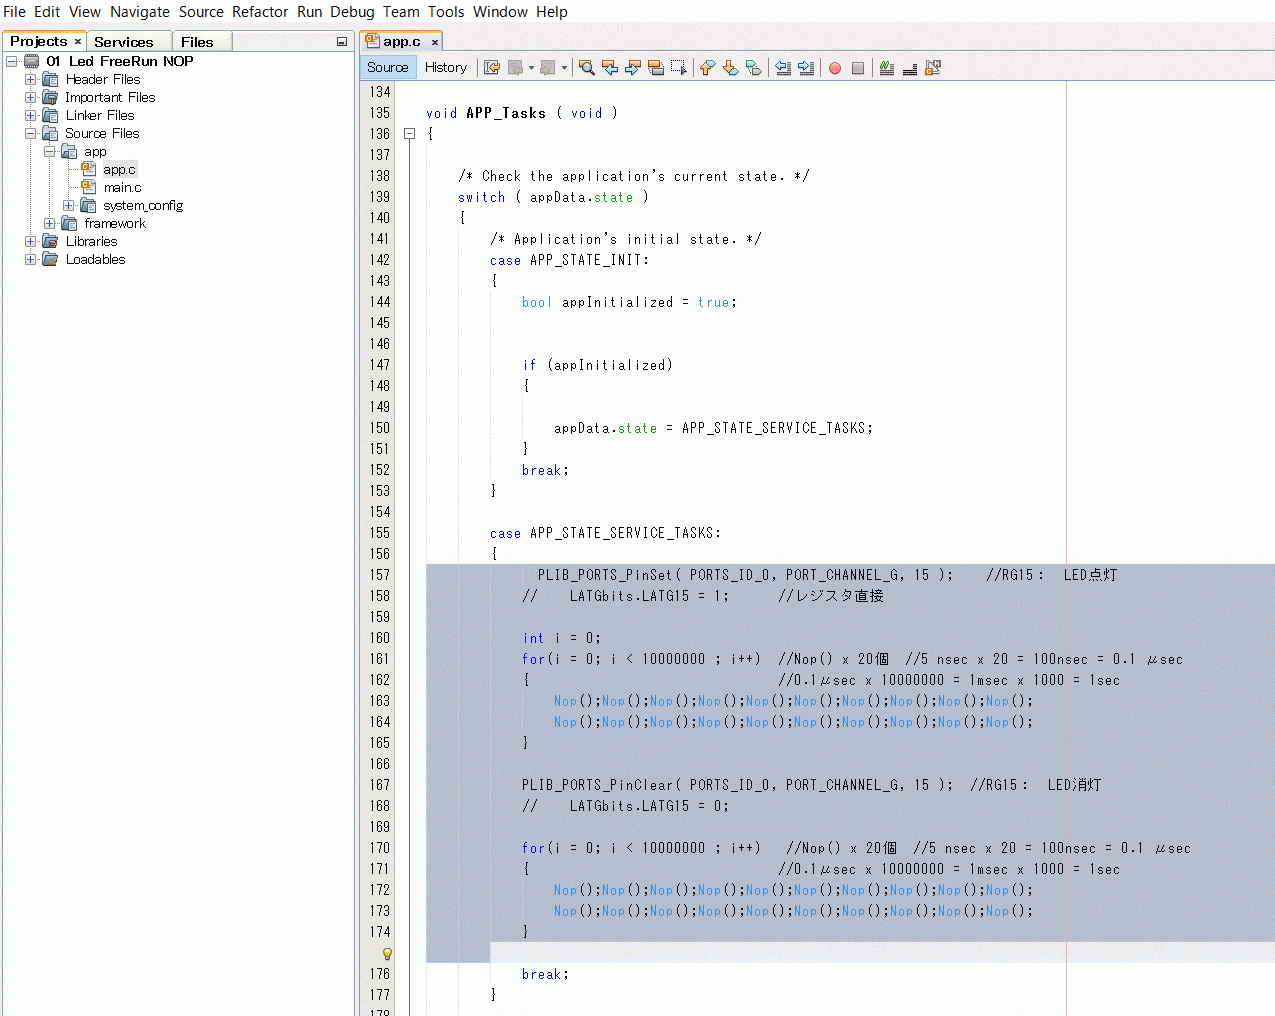
Task: Open the Team menu
Action: tap(401, 12)
